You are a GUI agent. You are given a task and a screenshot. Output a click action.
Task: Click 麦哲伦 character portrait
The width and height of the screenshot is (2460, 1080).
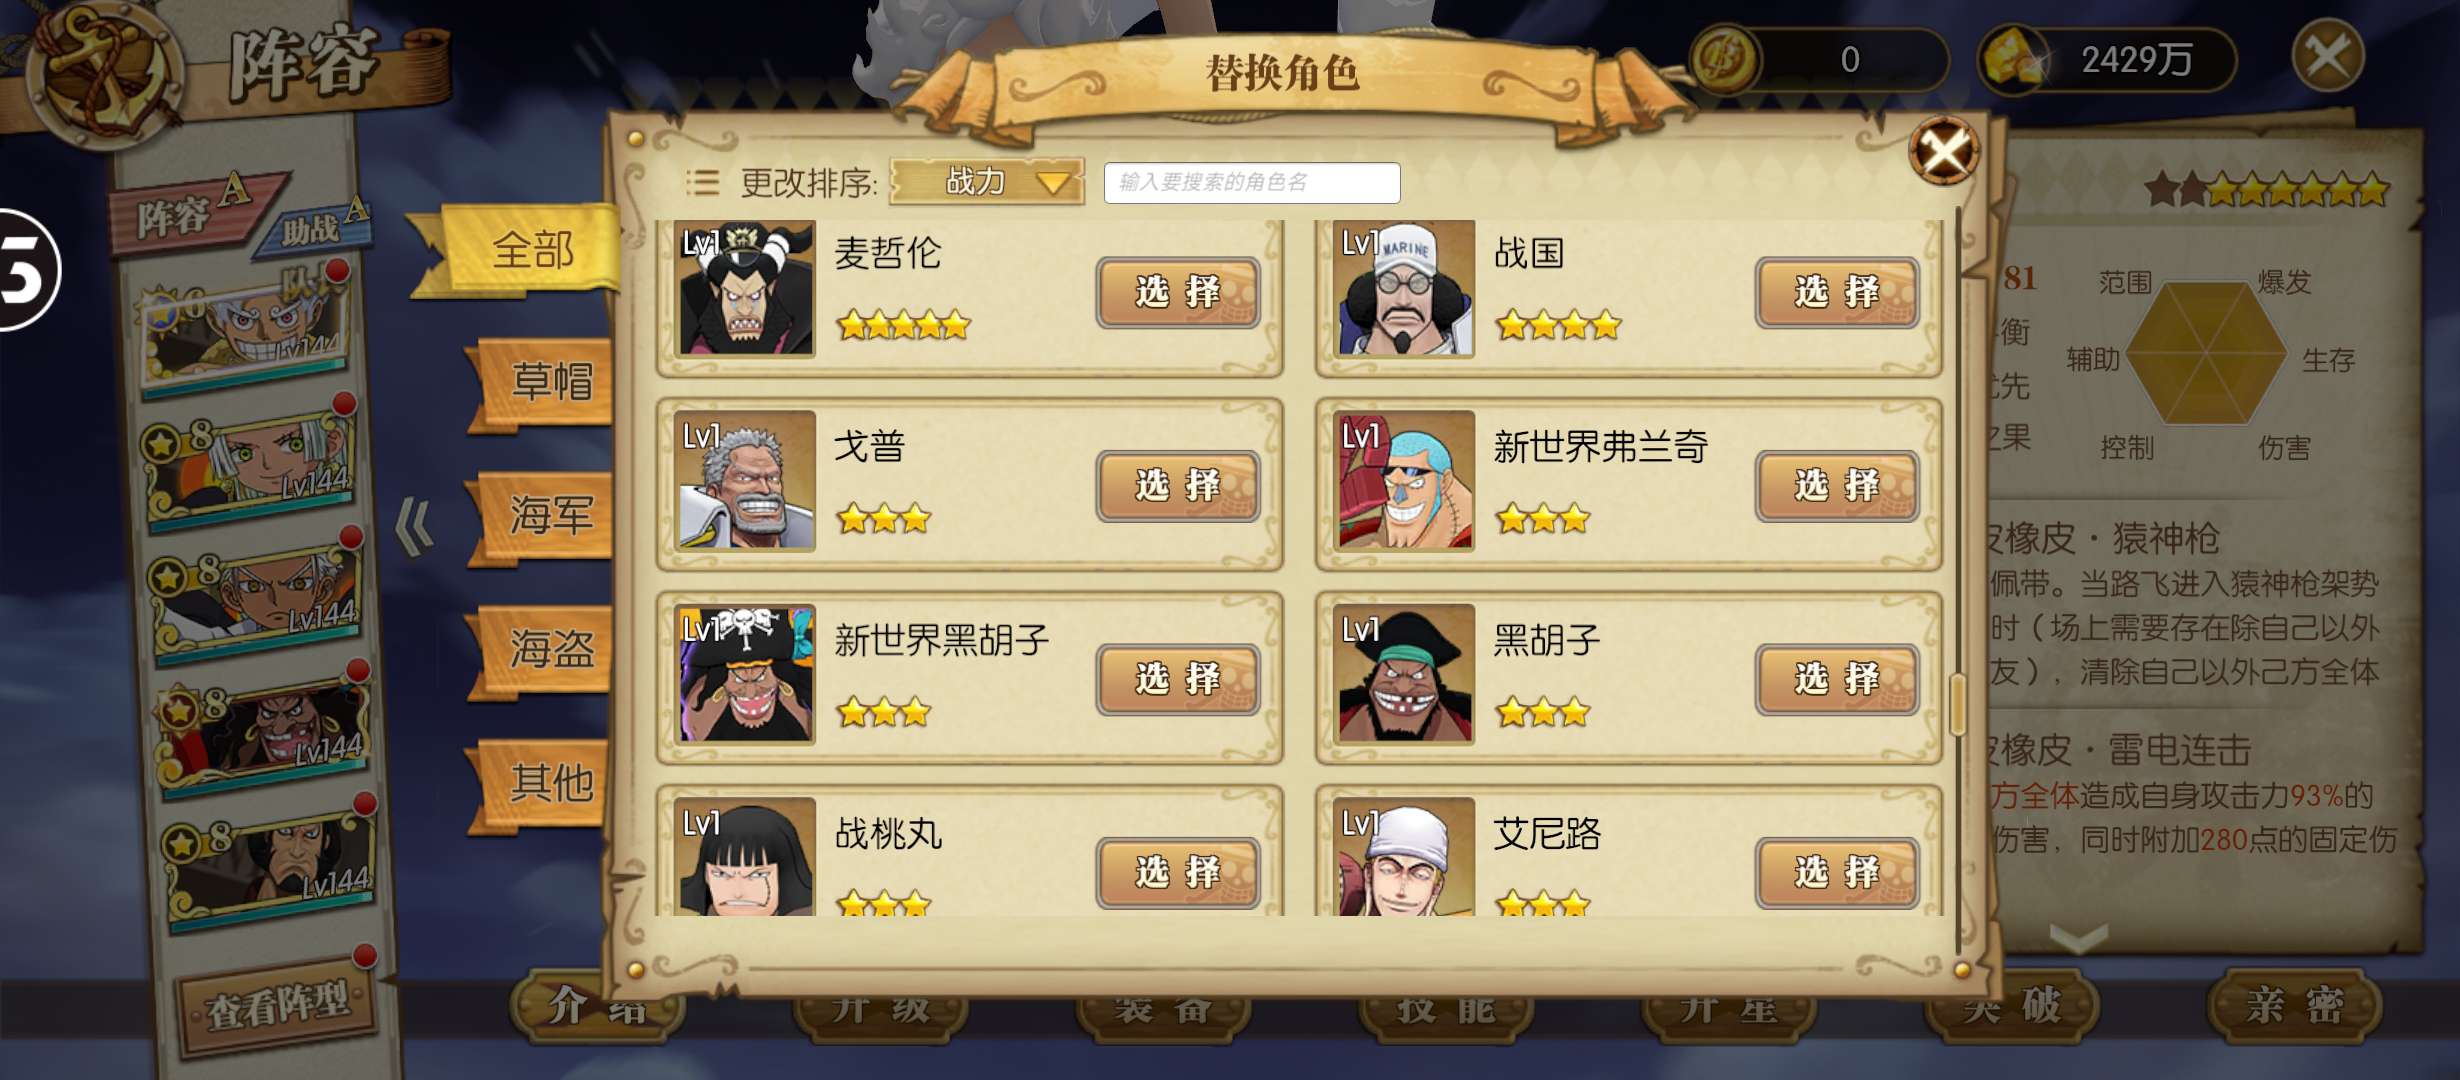click(x=745, y=289)
